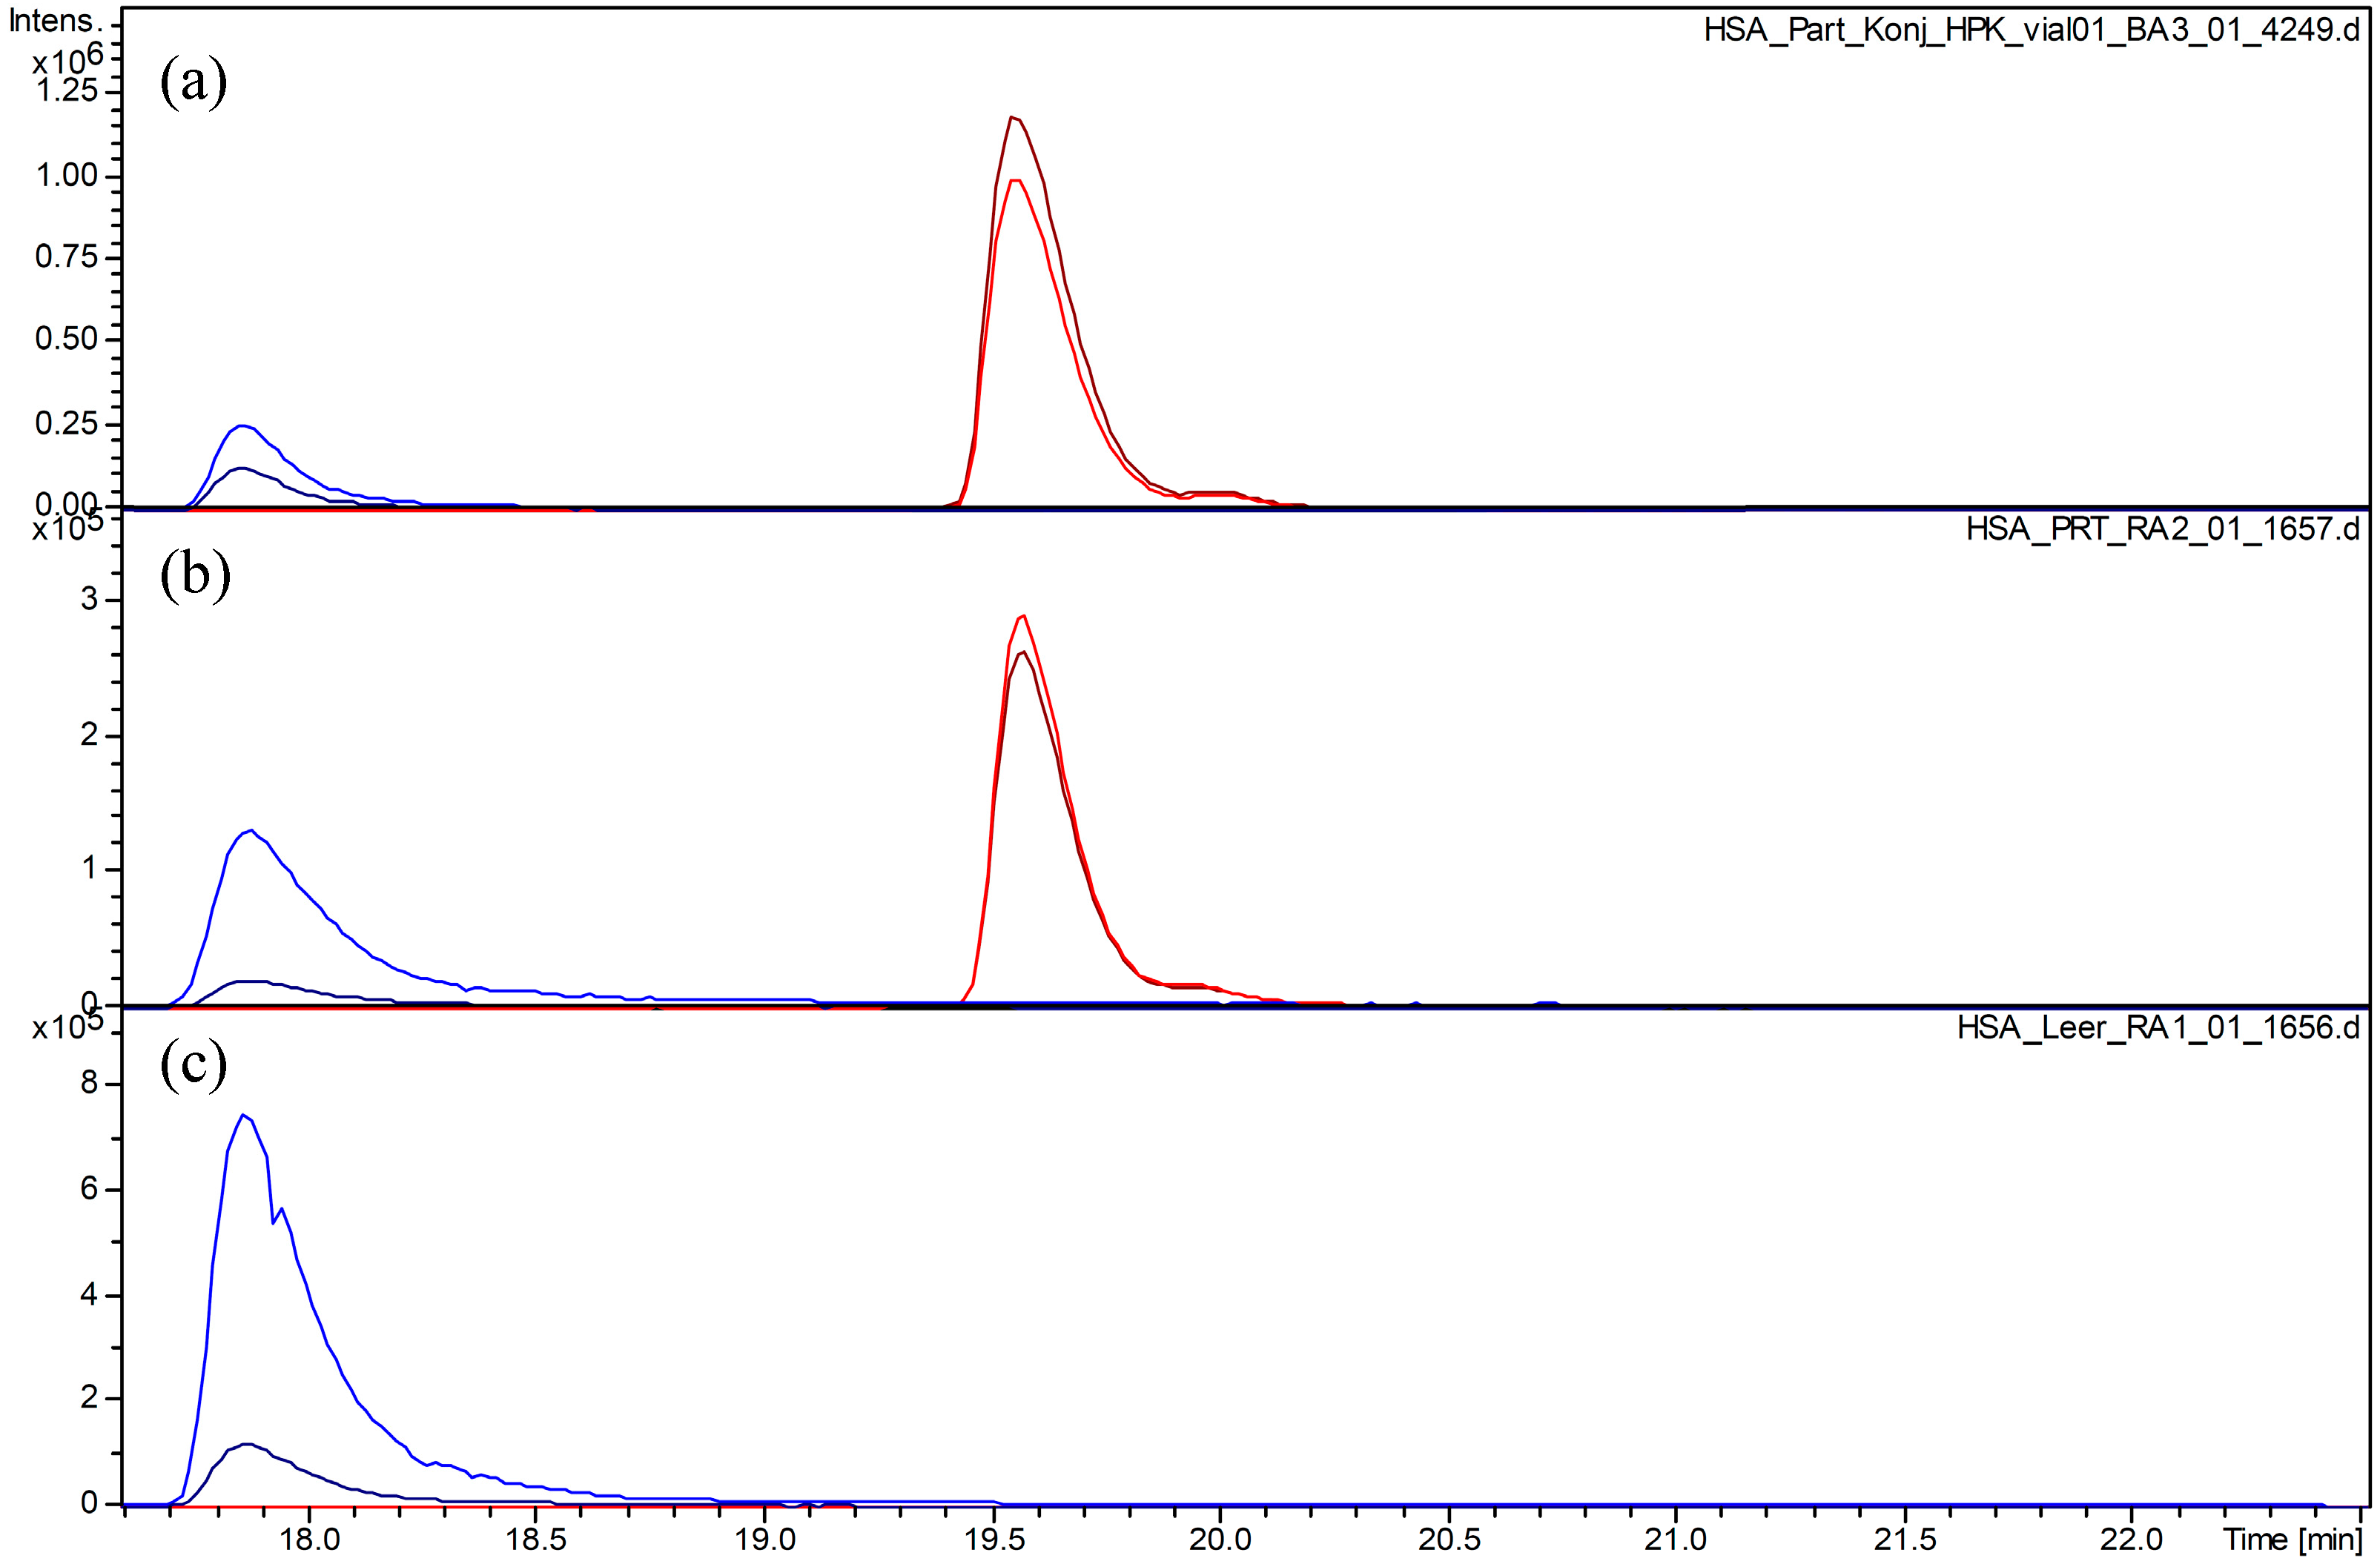Click the 21.0 tick on time axis

[x=1677, y=1540]
